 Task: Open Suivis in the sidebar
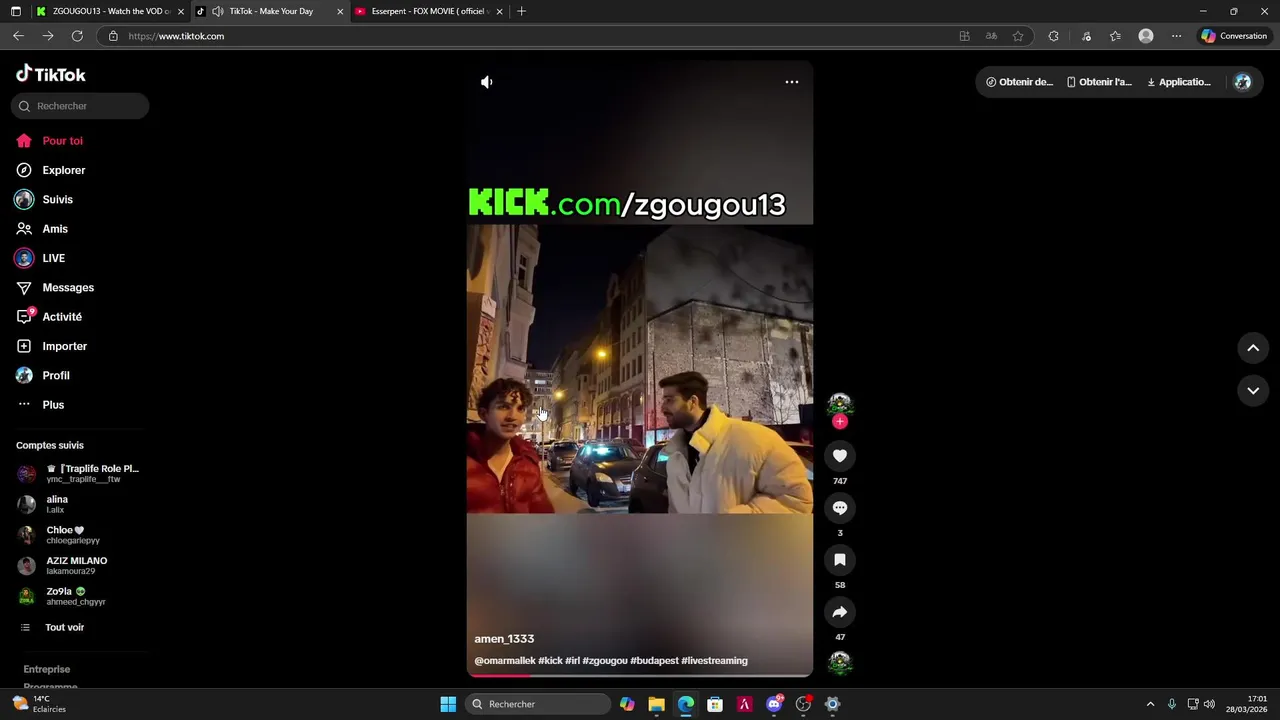(57, 200)
